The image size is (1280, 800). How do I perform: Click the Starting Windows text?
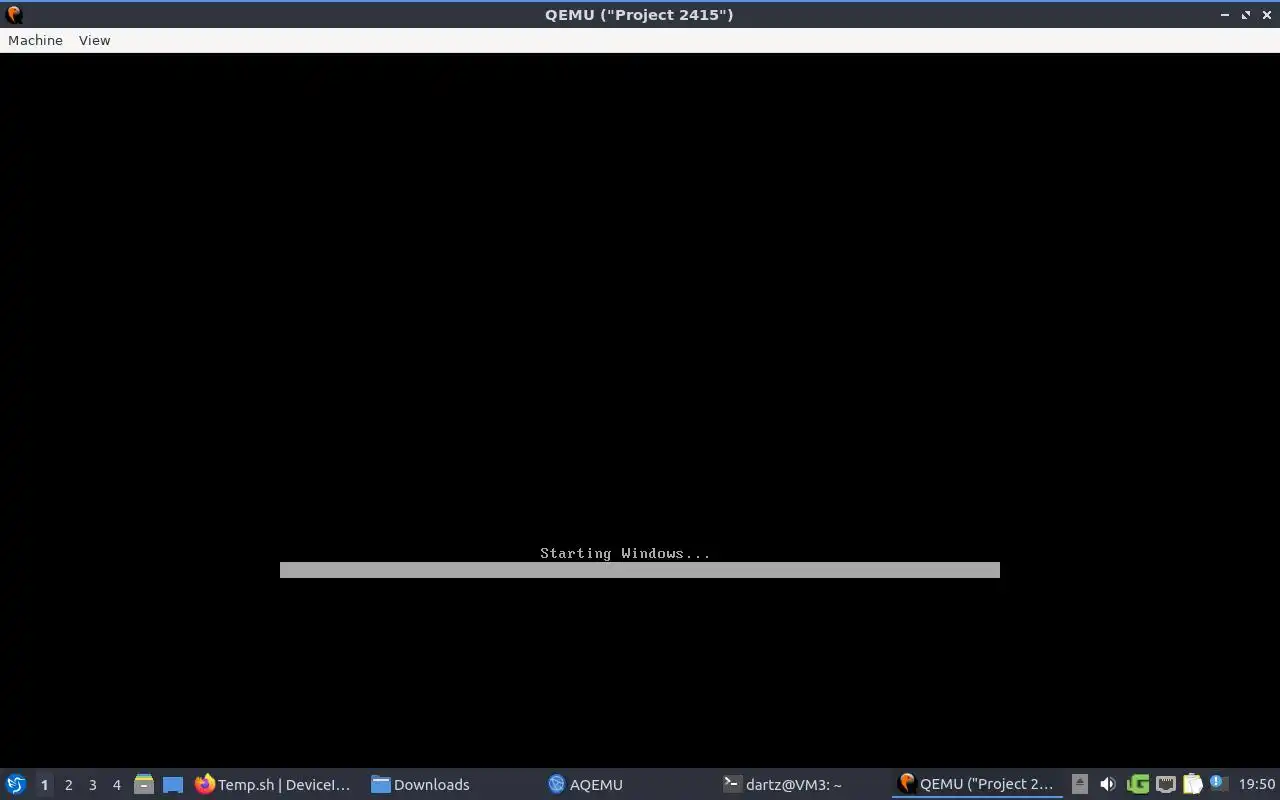[x=625, y=553]
